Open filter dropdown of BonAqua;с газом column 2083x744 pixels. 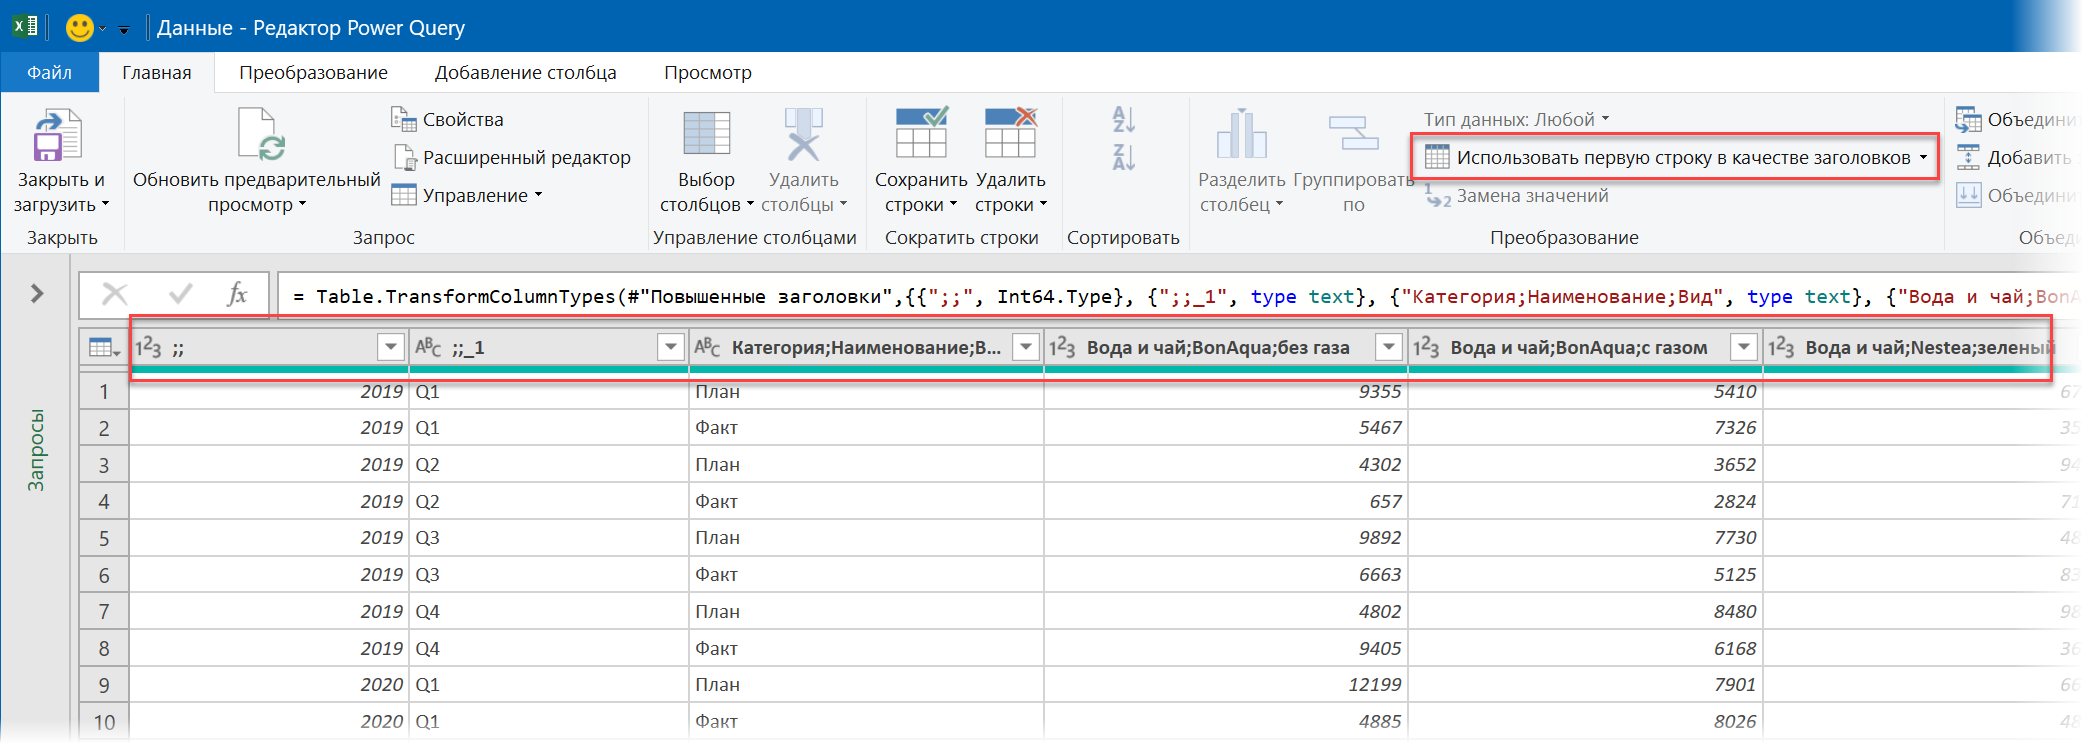point(1744,347)
